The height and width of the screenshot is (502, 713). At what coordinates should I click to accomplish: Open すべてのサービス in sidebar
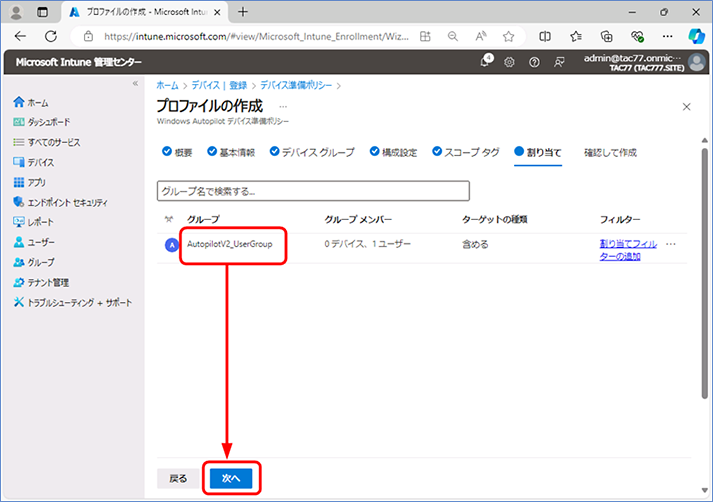47,142
